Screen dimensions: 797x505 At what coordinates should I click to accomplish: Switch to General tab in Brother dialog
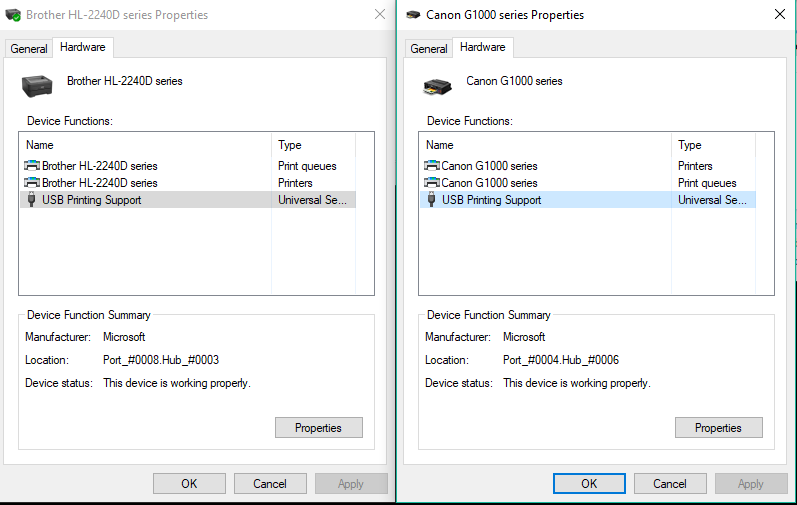[29, 49]
